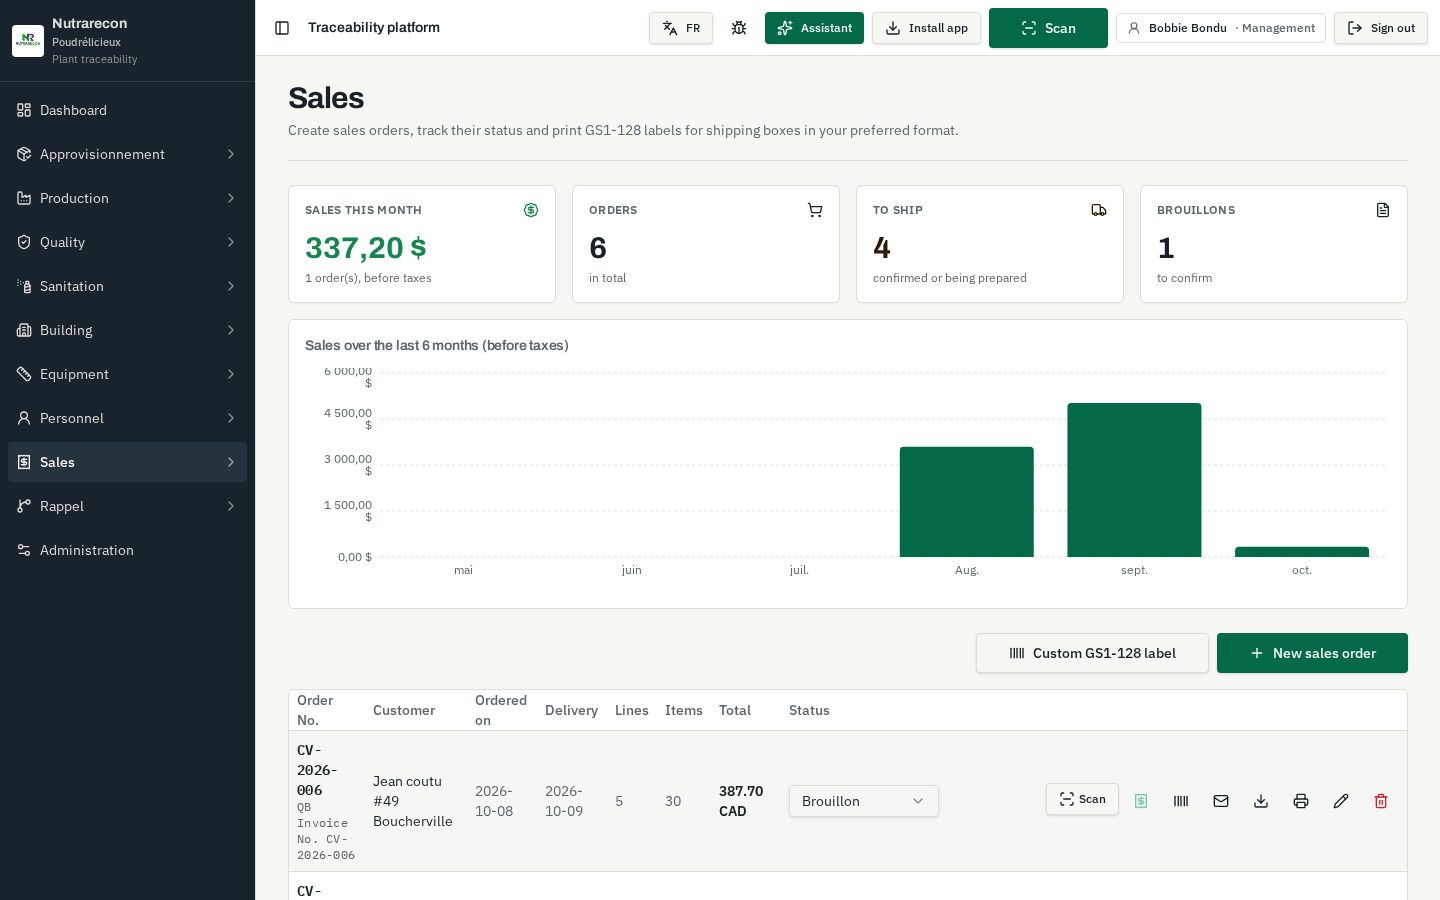Sign out of the platform

tap(1381, 28)
